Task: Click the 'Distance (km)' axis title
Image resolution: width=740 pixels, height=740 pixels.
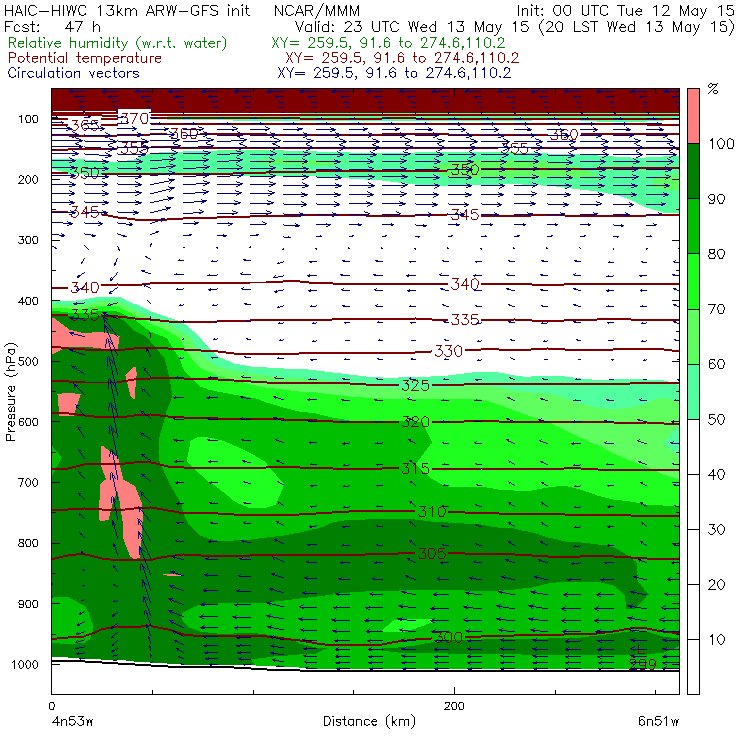Action: 370,721
